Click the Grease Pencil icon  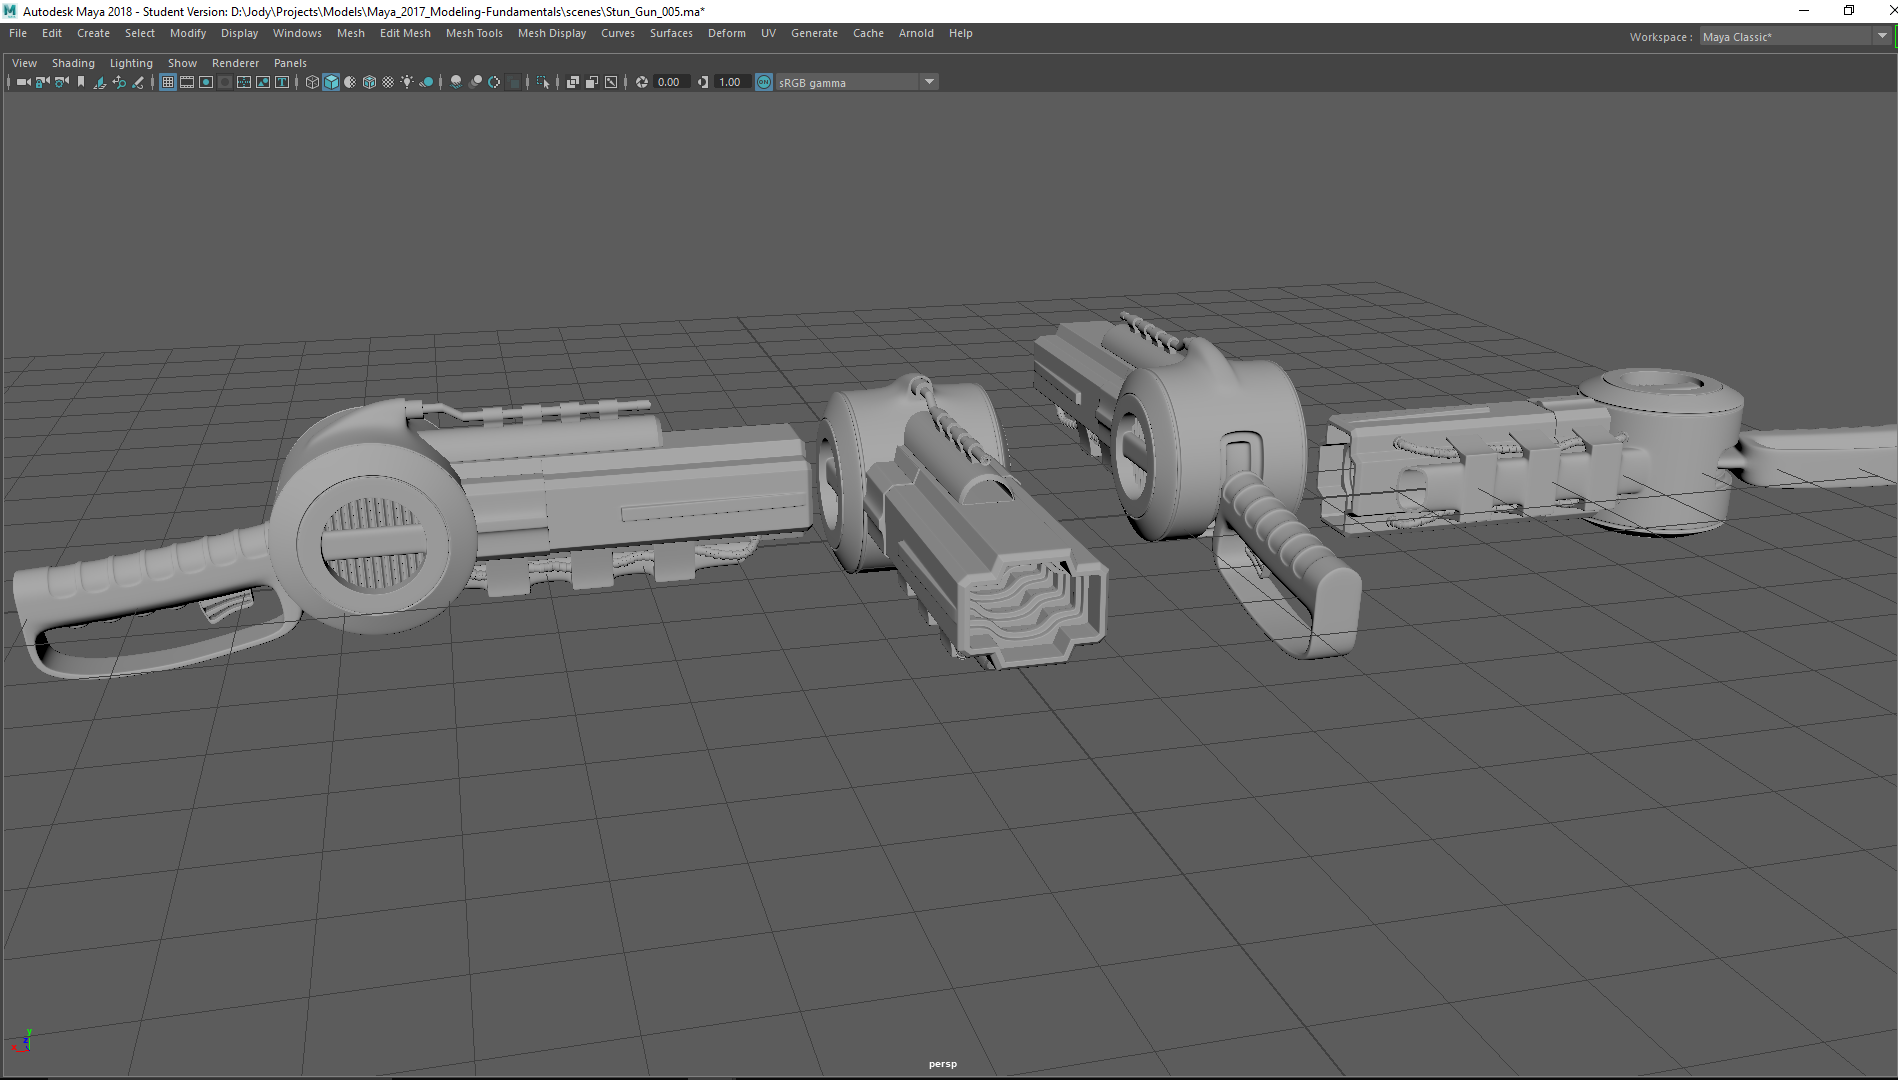[x=138, y=82]
